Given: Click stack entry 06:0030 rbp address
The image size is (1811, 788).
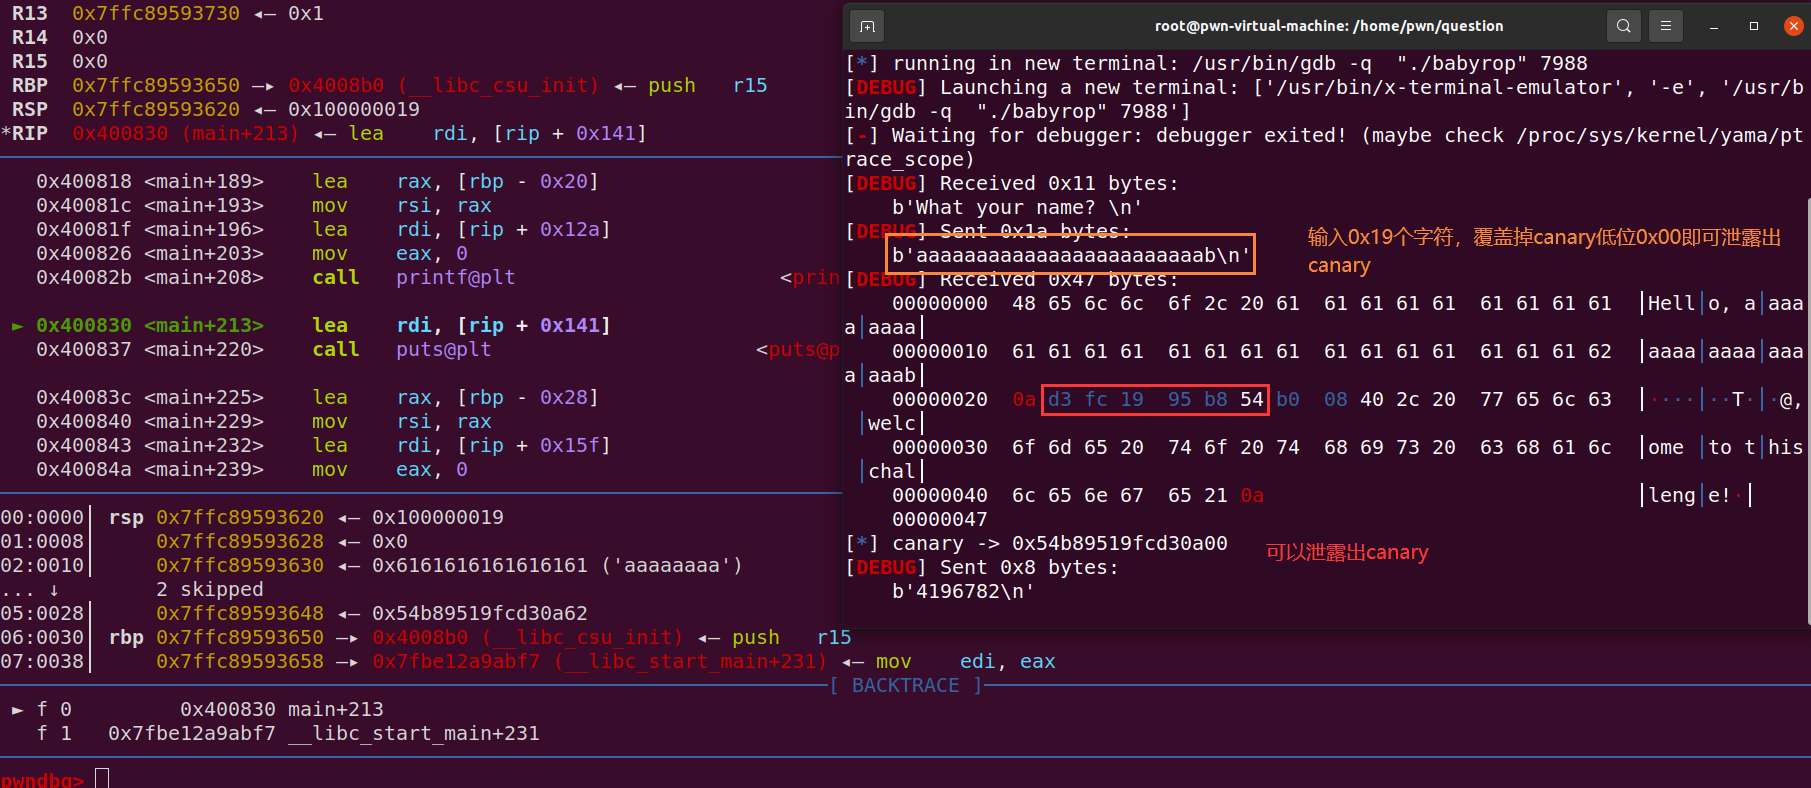Looking at the screenshot, I should pyautogui.click(x=240, y=638).
